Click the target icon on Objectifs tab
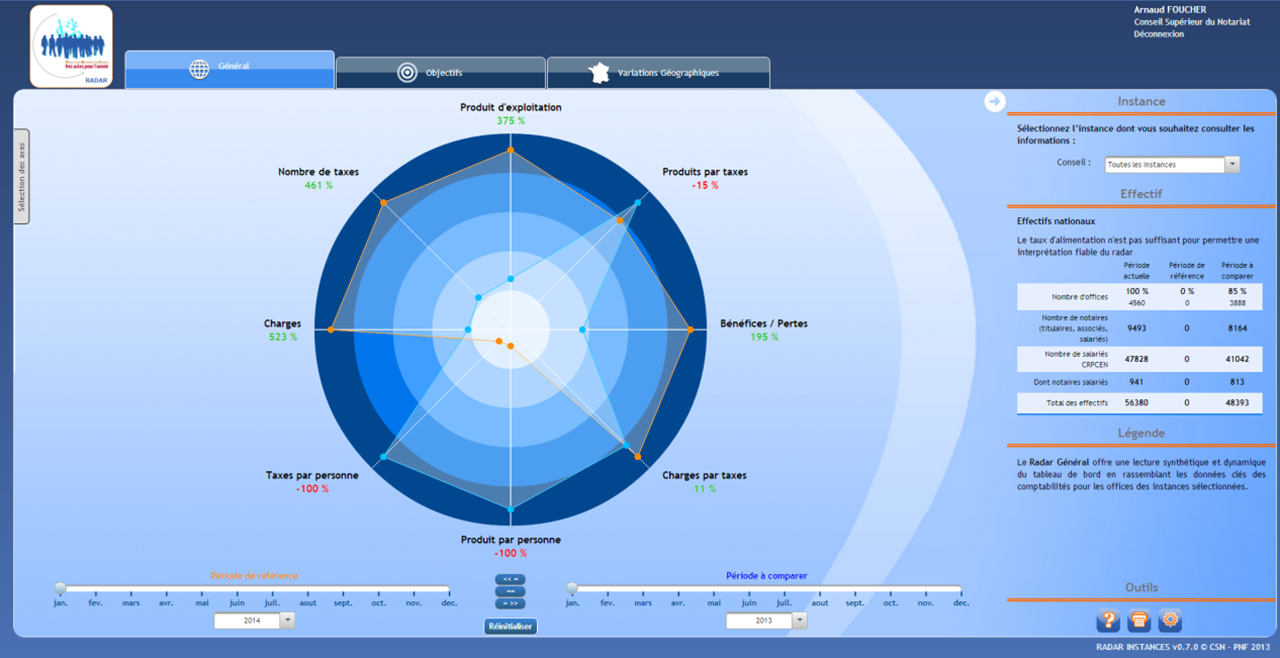Image resolution: width=1280 pixels, height=658 pixels. point(407,72)
